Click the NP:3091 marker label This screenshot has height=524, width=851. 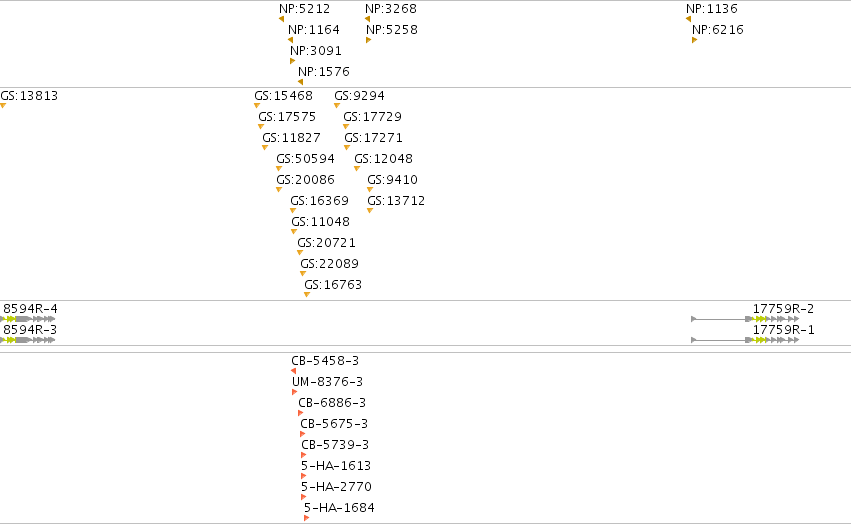tap(316, 50)
